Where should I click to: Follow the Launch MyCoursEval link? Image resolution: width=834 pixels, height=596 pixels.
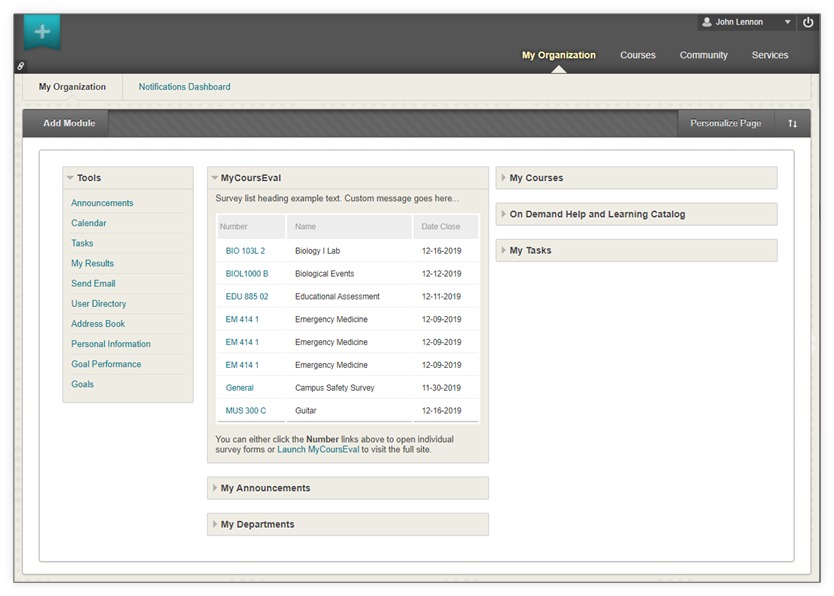318,450
